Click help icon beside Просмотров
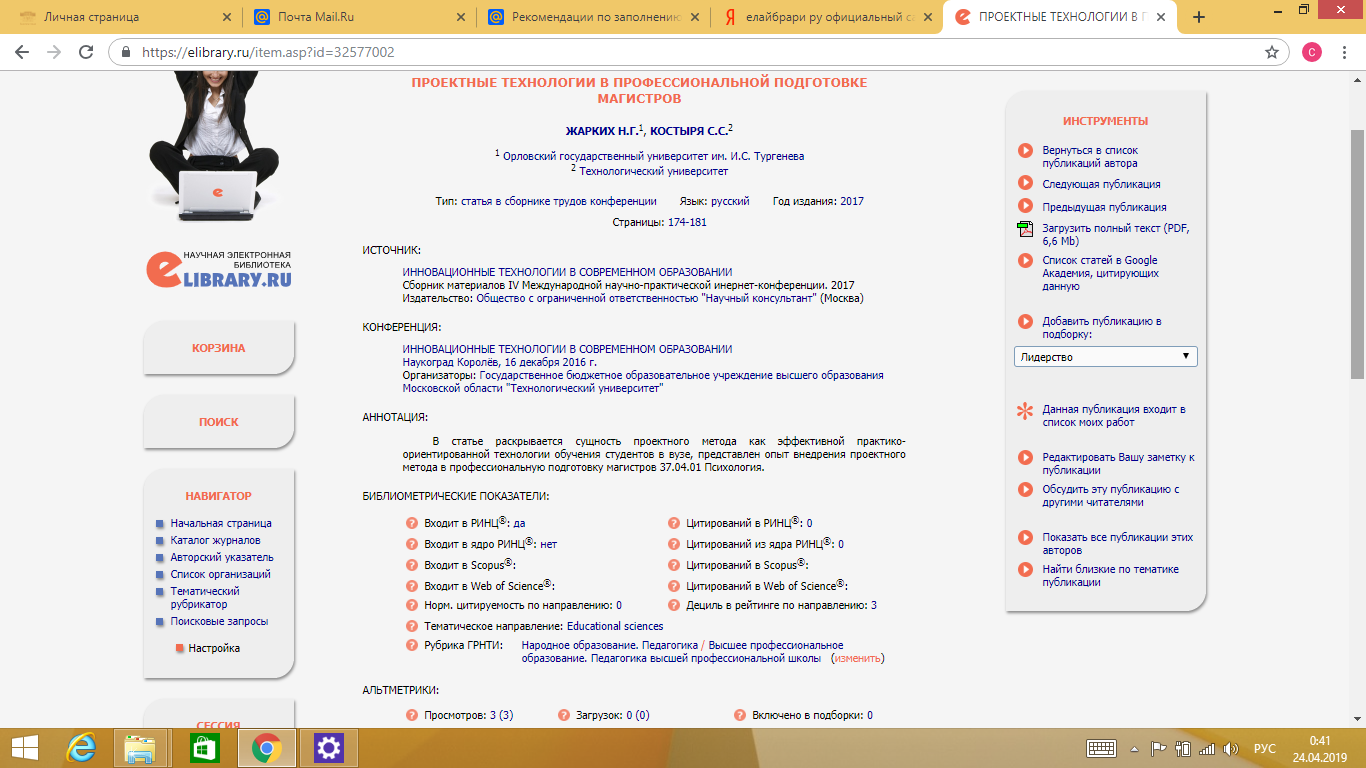Viewport: 1366px width, 768px height. [412, 715]
